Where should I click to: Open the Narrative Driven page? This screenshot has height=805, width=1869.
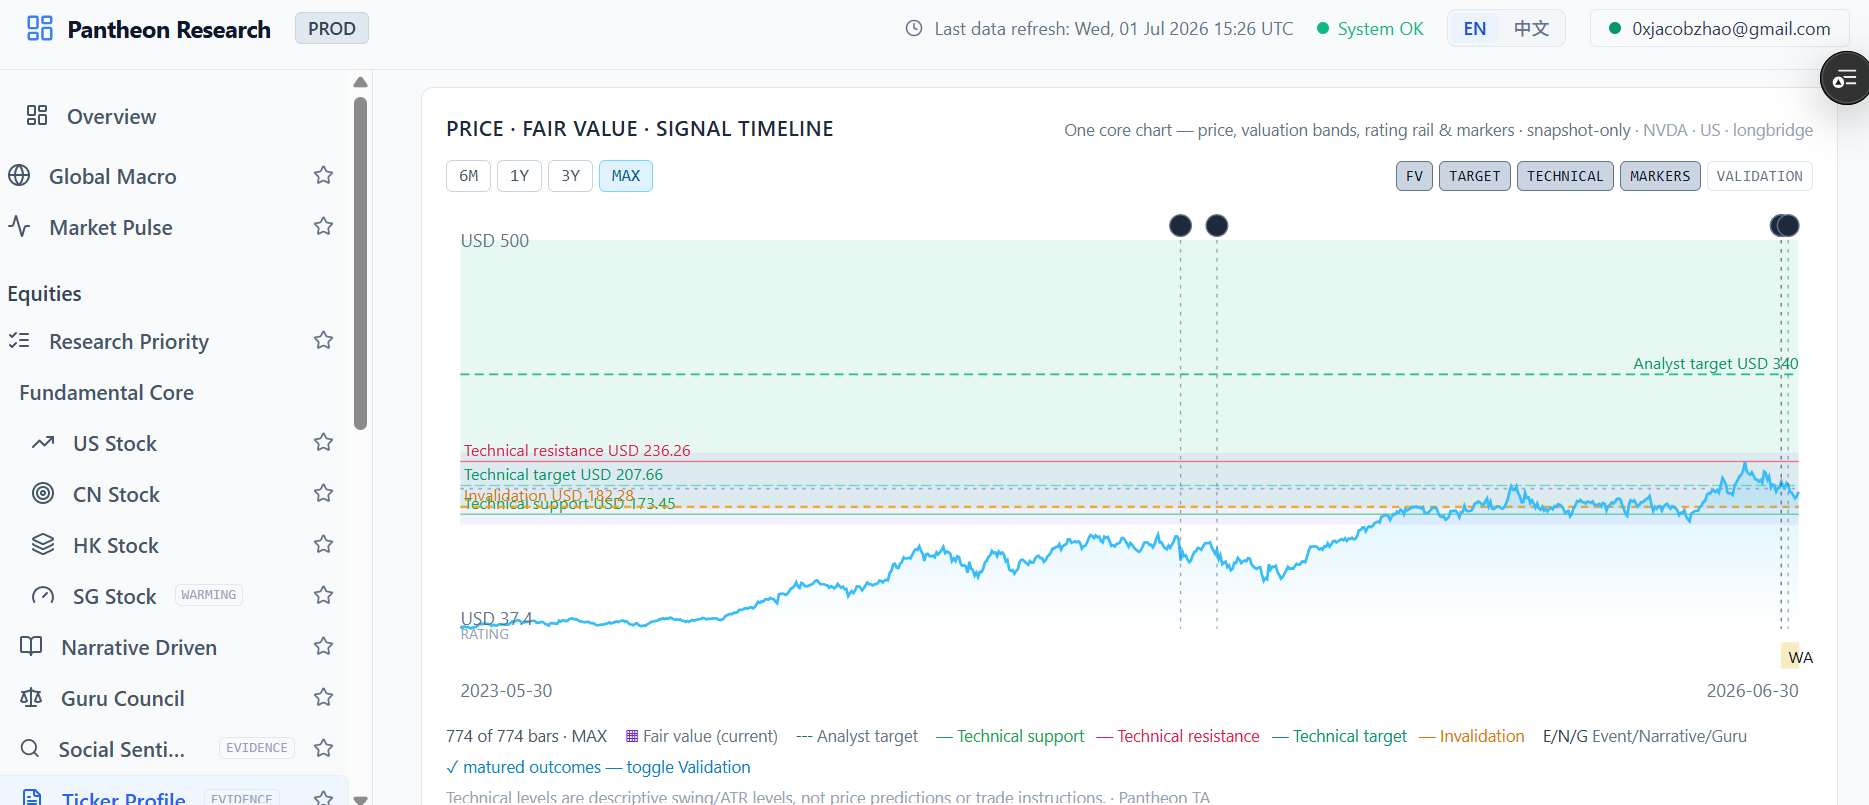pyautogui.click(x=139, y=647)
